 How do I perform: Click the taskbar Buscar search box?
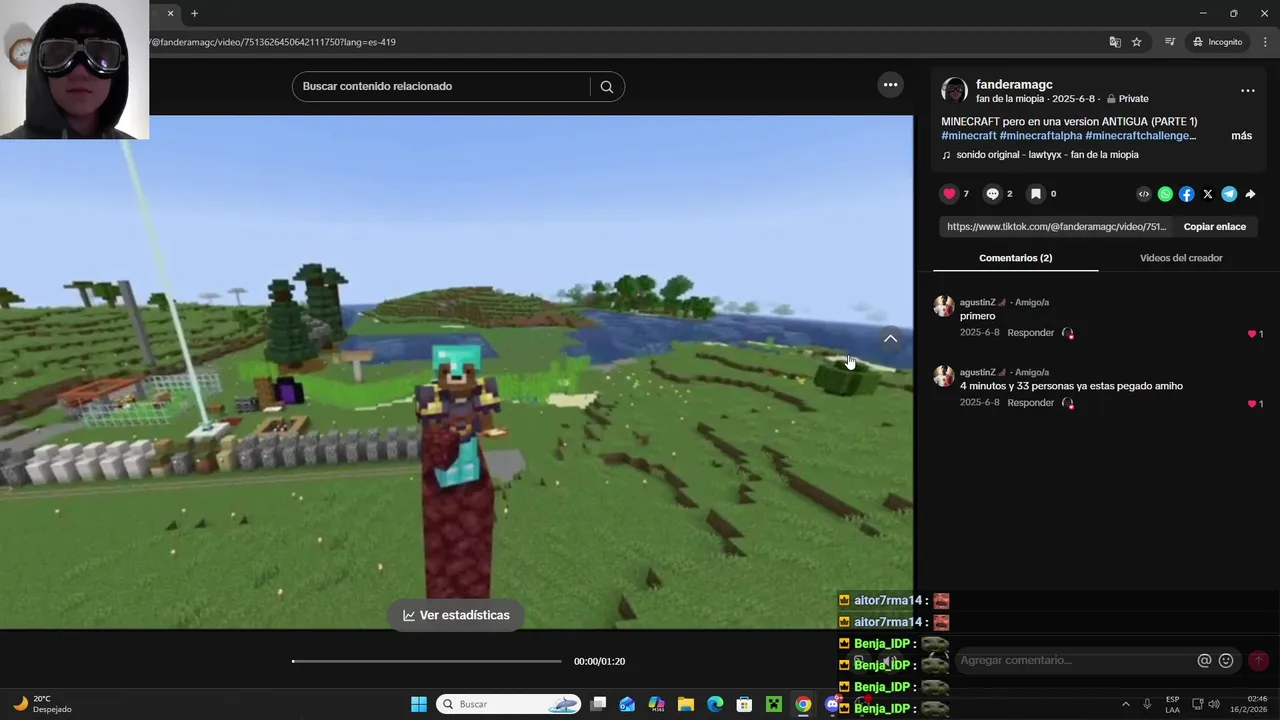click(x=510, y=704)
